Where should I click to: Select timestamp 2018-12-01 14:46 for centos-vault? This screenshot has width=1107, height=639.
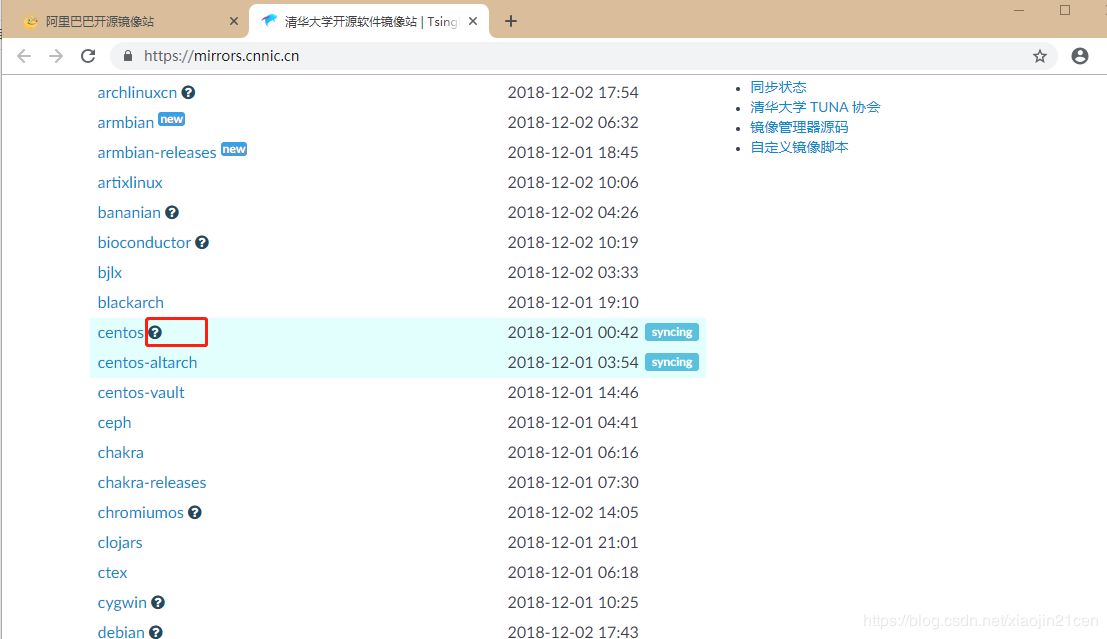(573, 393)
